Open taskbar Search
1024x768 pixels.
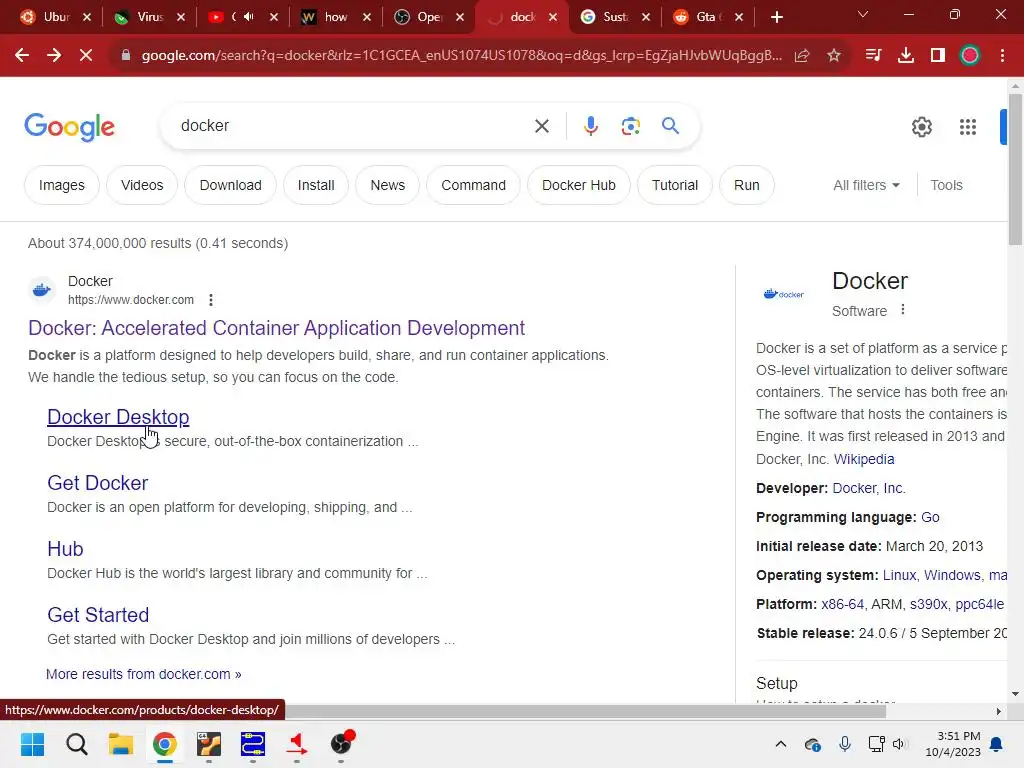pyautogui.click(x=76, y=744)
